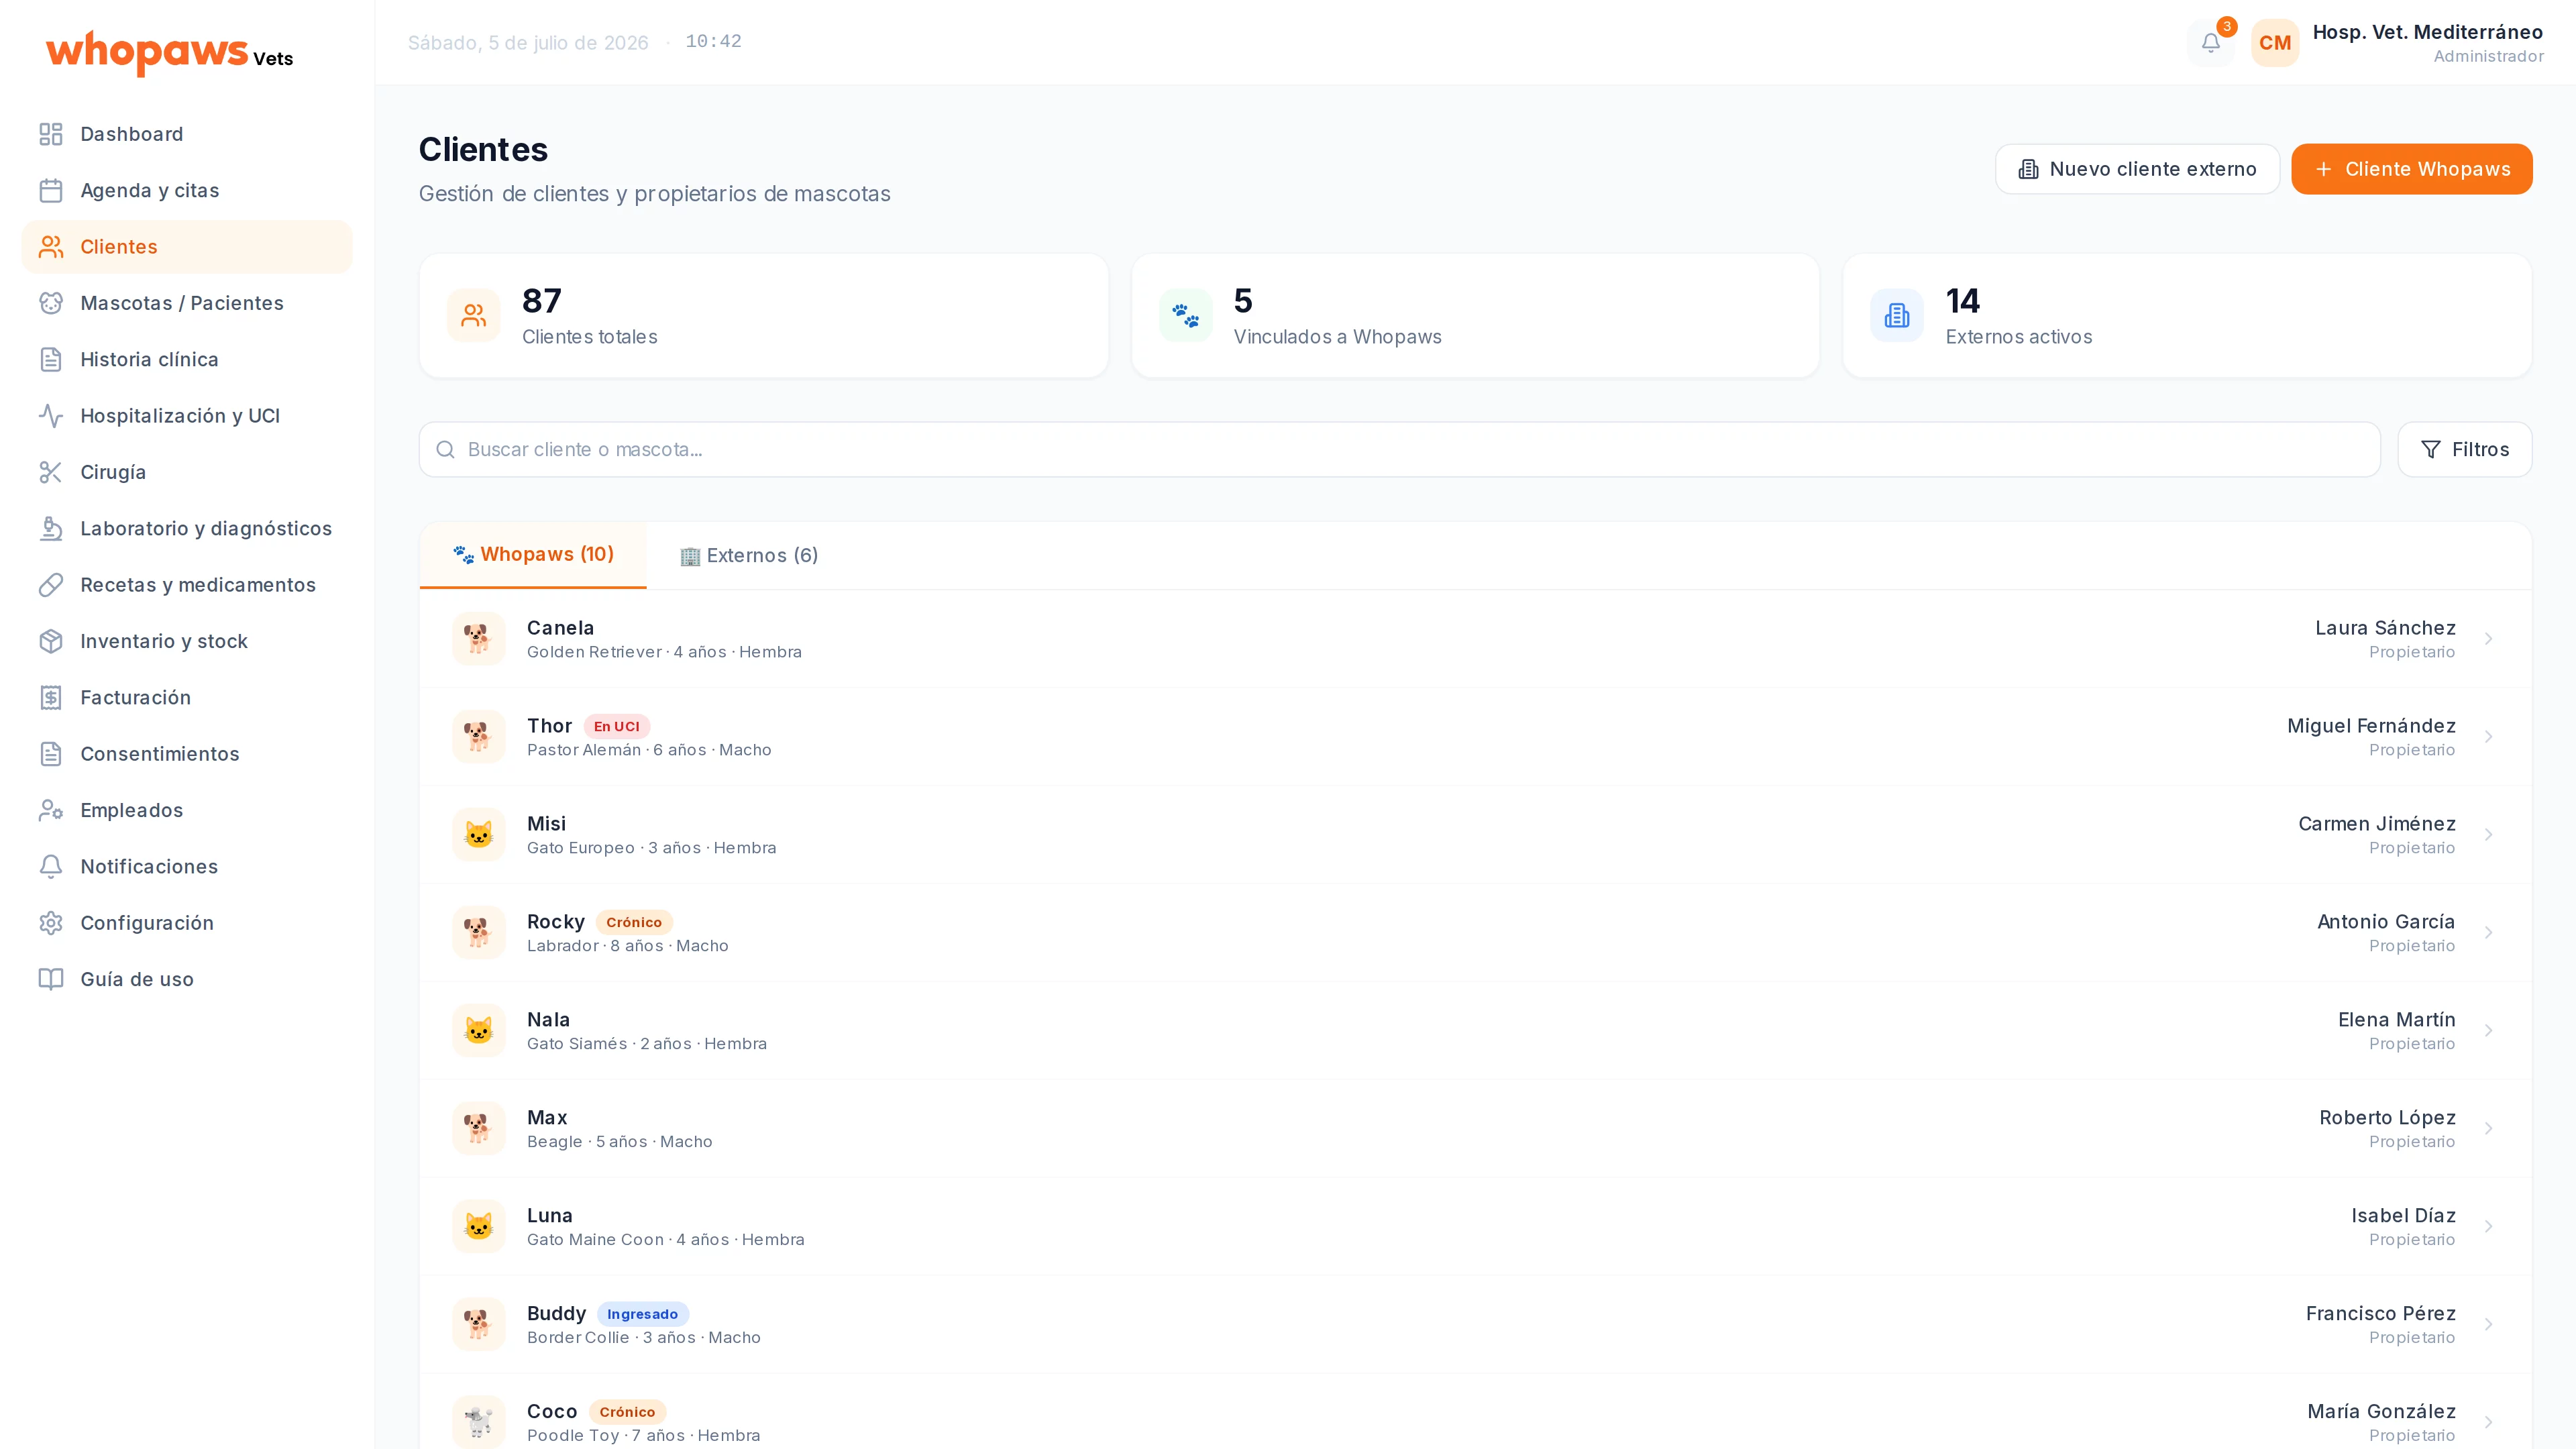The width and height of the screenshot is (2576, 1449).
Task: Open Laboratorio y diagnósticos section
Action: tap(187, 528)
